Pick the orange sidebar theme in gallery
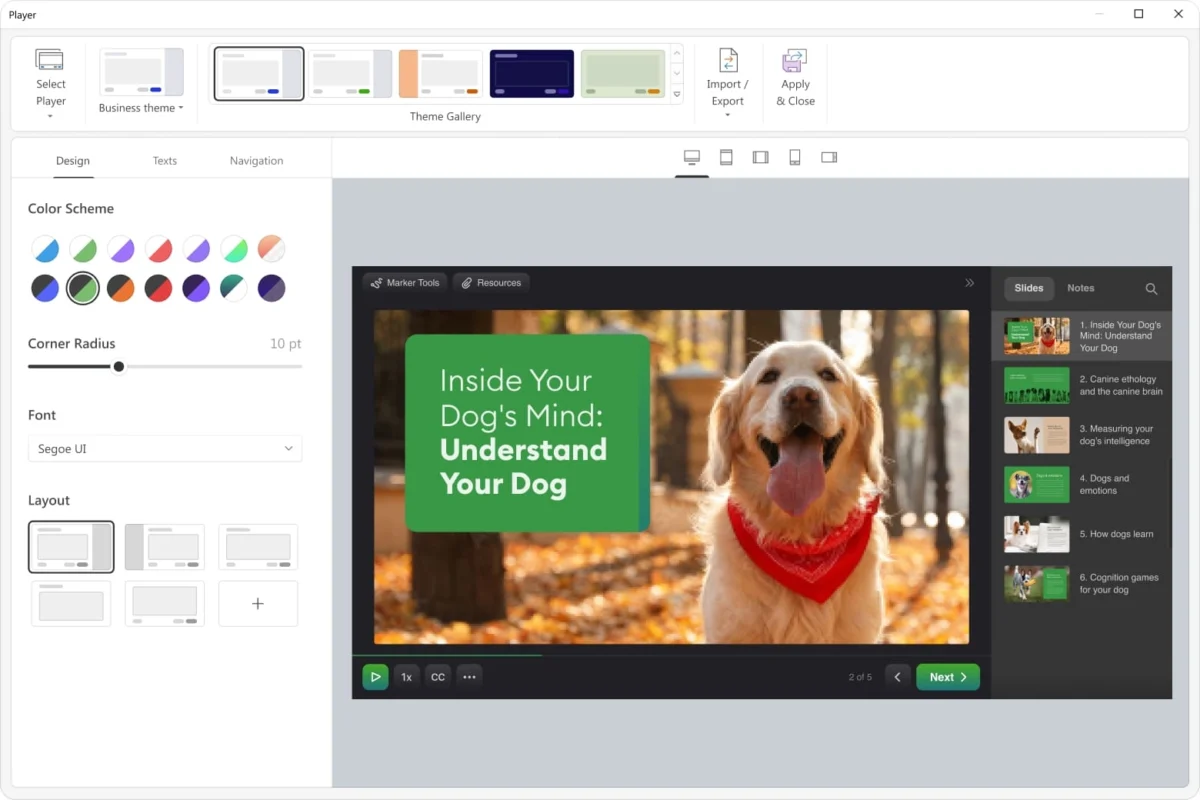This screenshot has height=800, width=1200. 441,74
